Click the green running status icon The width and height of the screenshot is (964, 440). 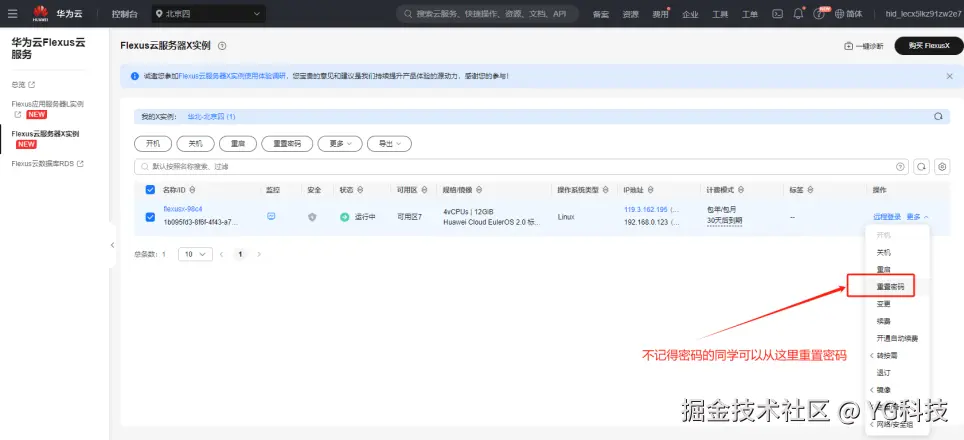pyautogui.click(x=344, y=217)
